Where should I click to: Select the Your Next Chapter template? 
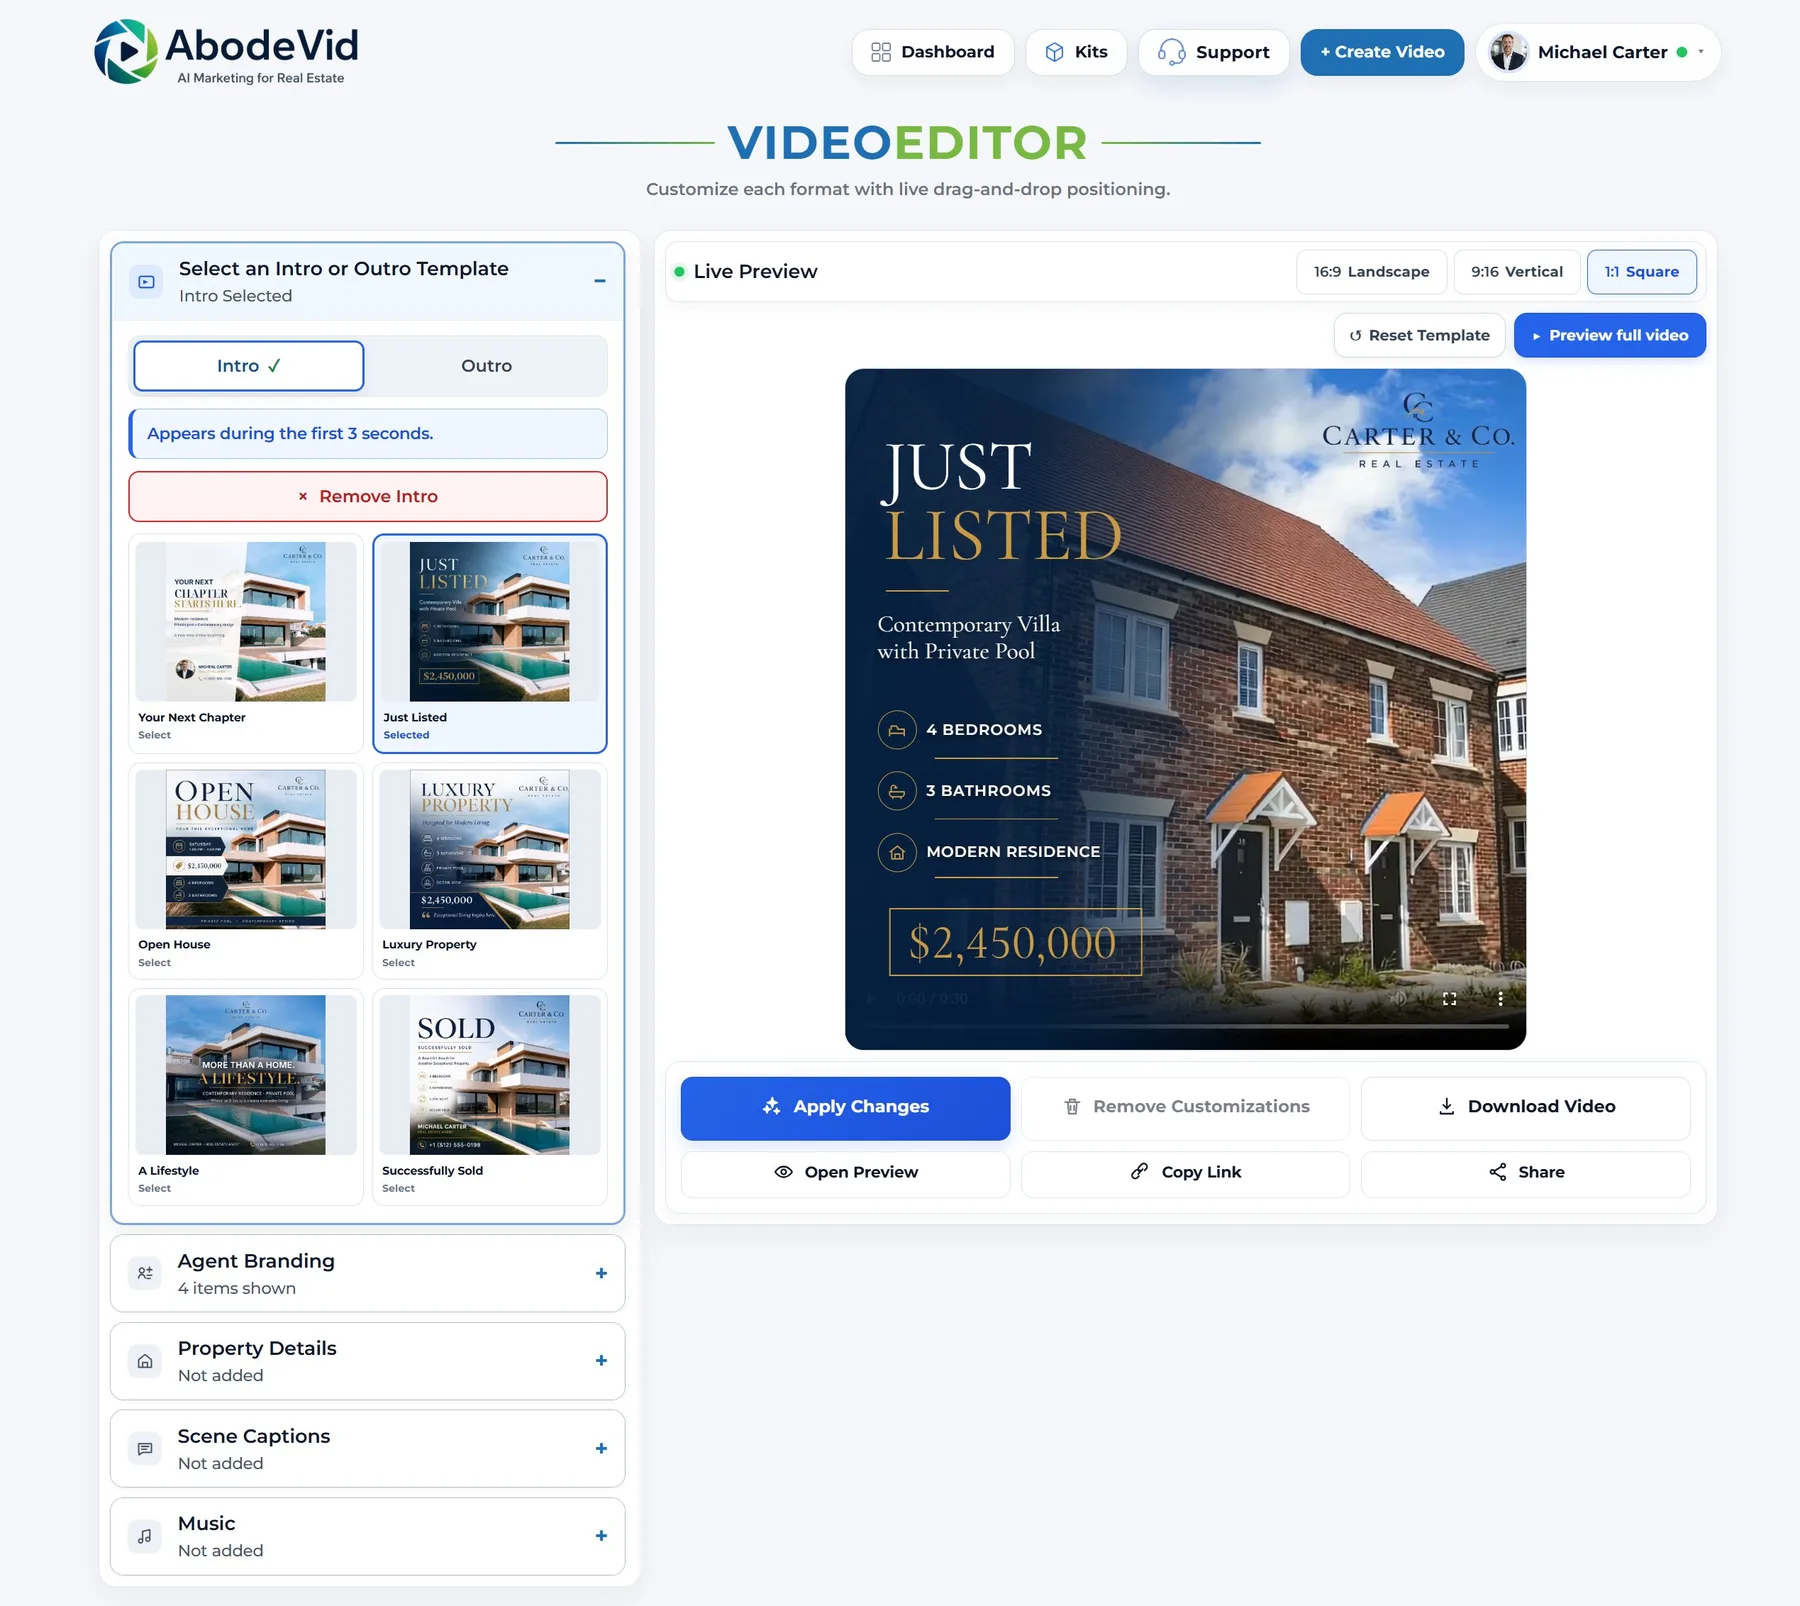click(246, 643)
